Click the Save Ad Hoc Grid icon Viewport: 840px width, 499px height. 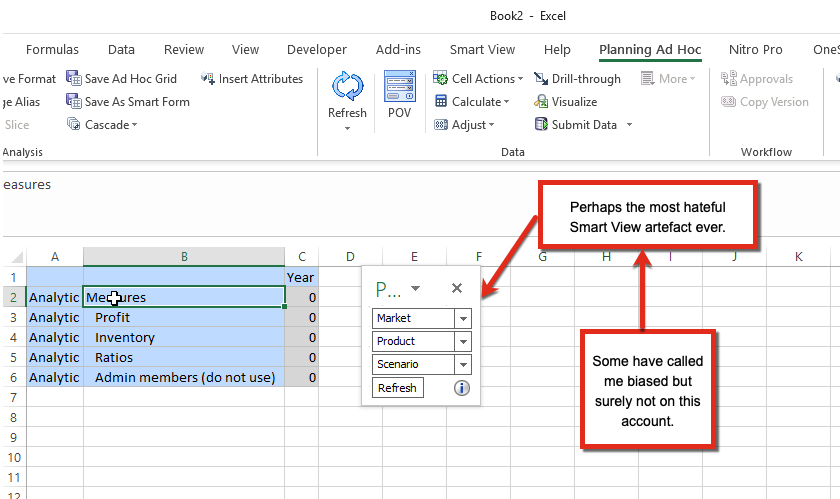[x=73, y=78]
